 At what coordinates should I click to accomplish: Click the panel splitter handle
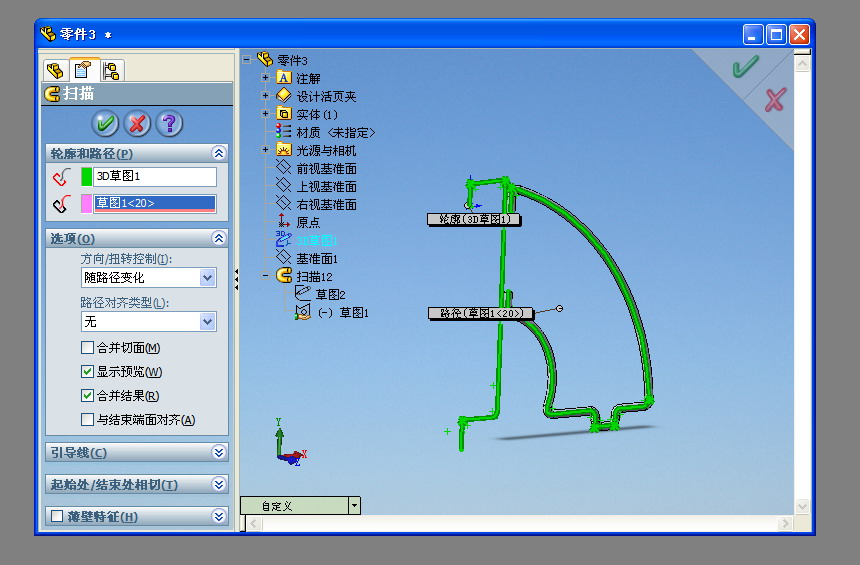(236, 279)
